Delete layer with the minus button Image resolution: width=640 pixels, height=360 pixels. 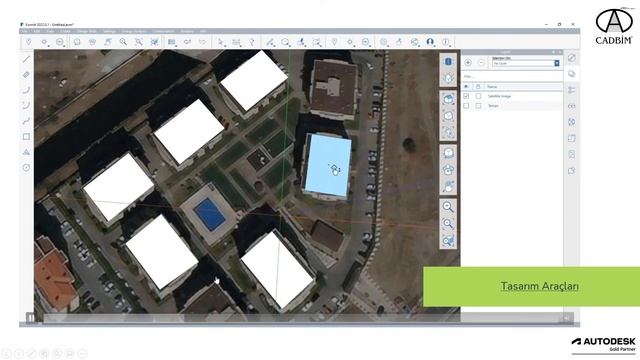[481, 62]
